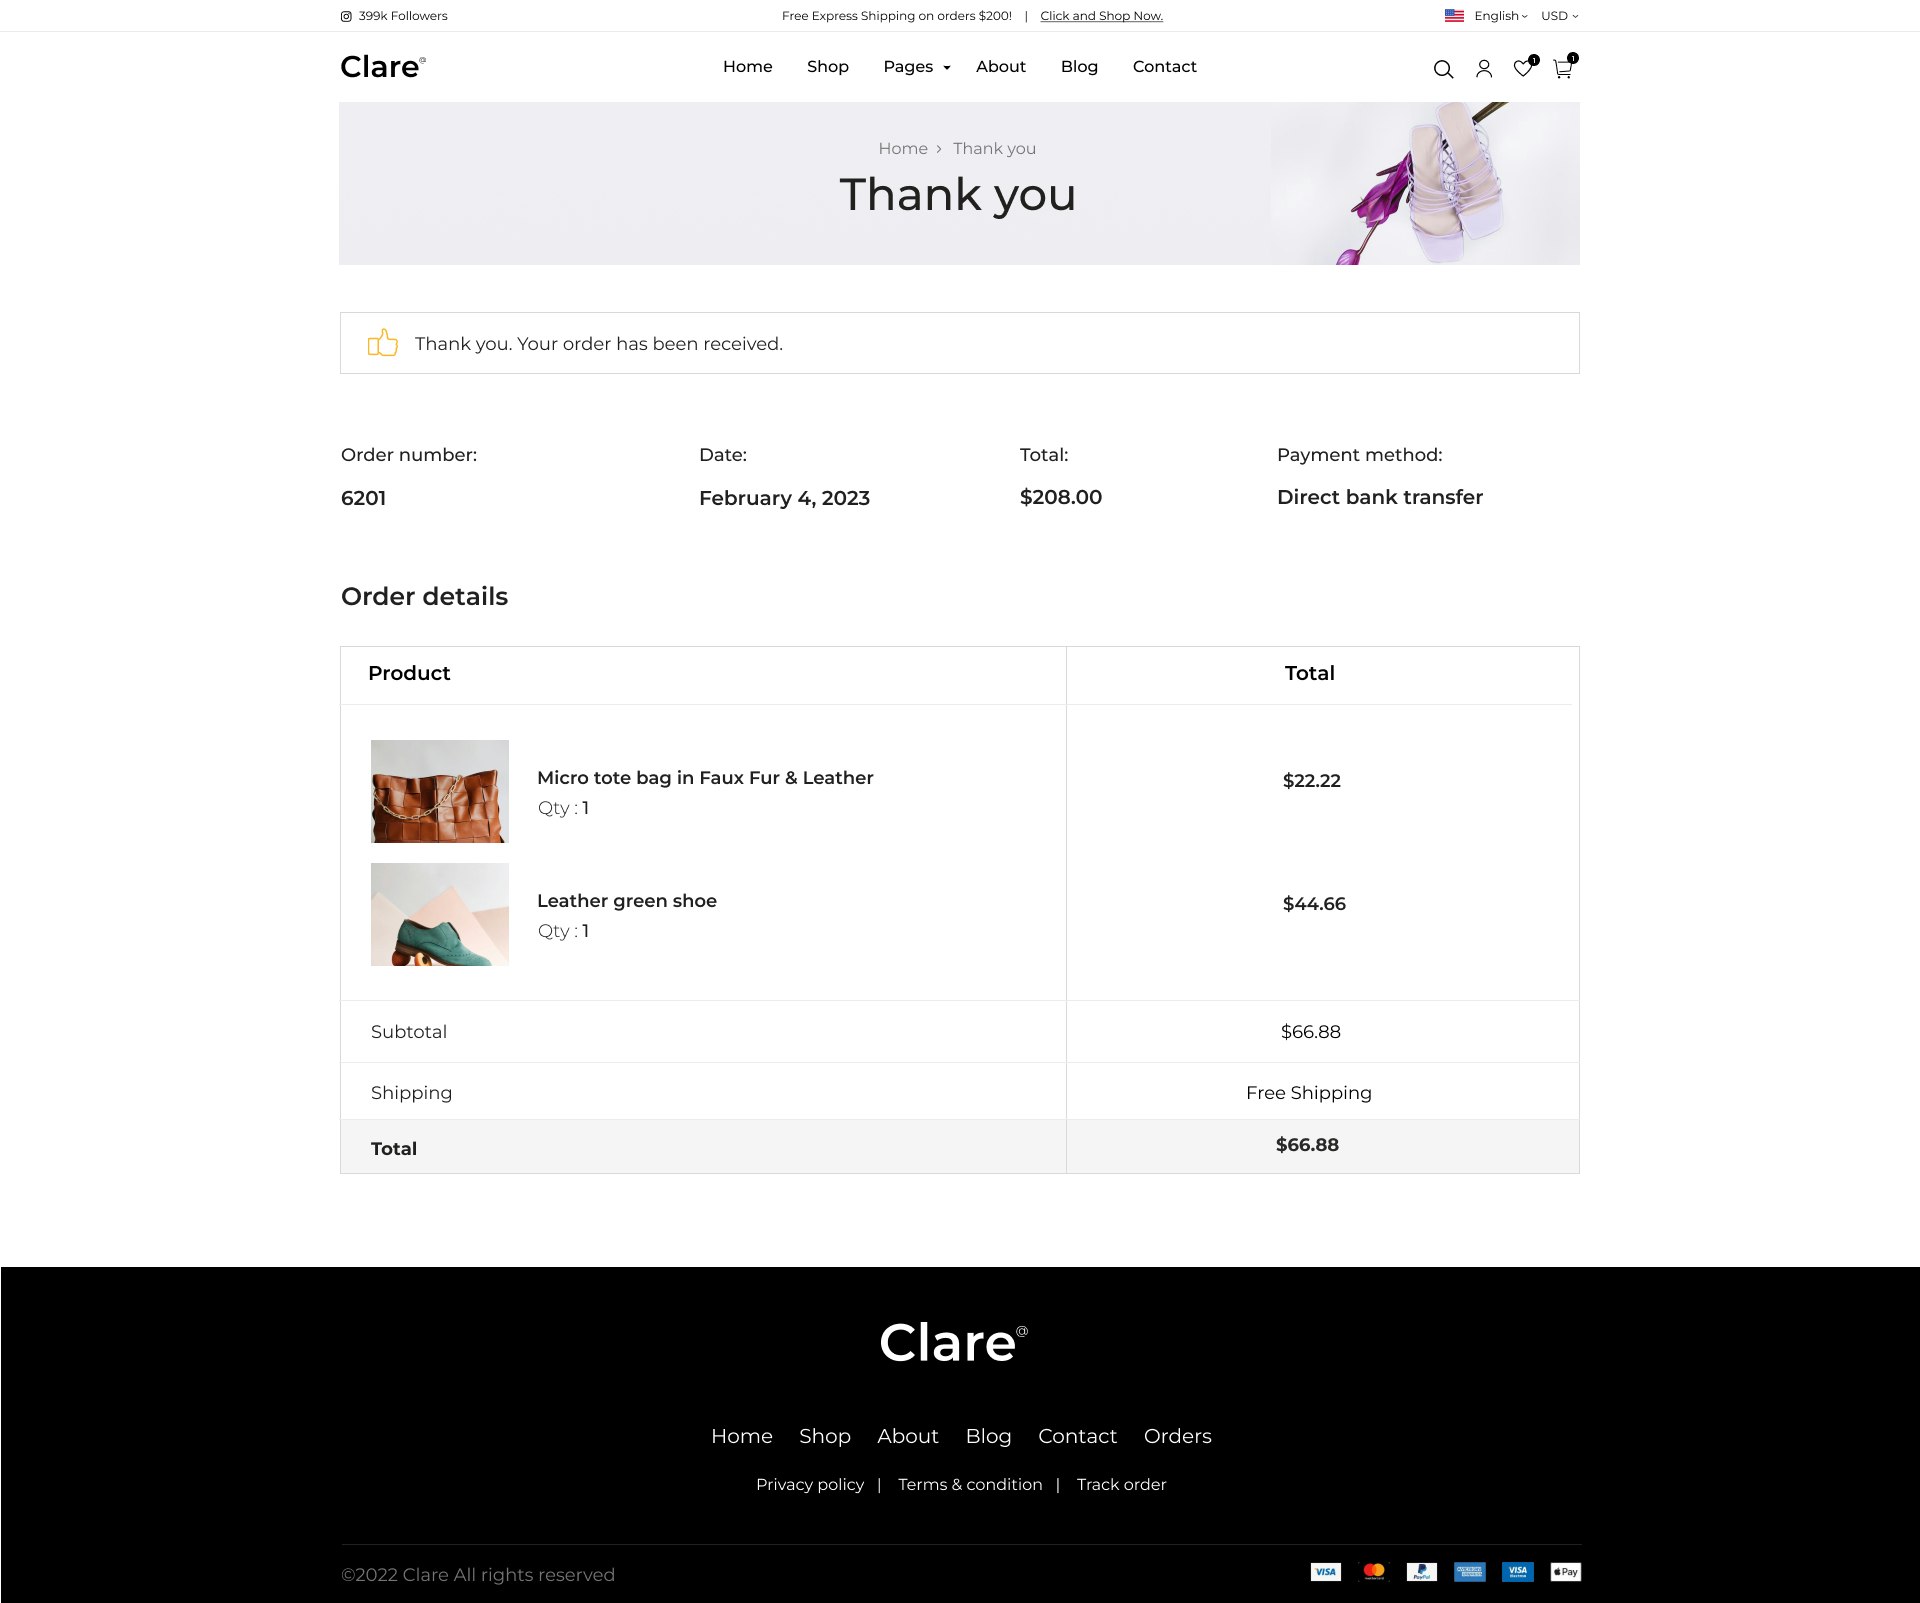This screenshot has width=1920, height=1603.
Task: Open Contact in top navigation
Action: [1164, 67]
